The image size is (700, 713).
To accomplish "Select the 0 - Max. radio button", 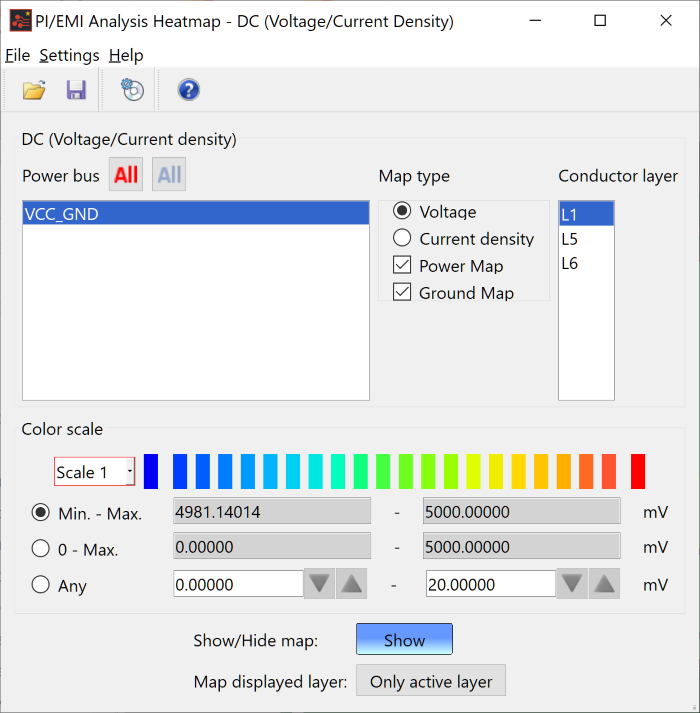I will (40, 548).
